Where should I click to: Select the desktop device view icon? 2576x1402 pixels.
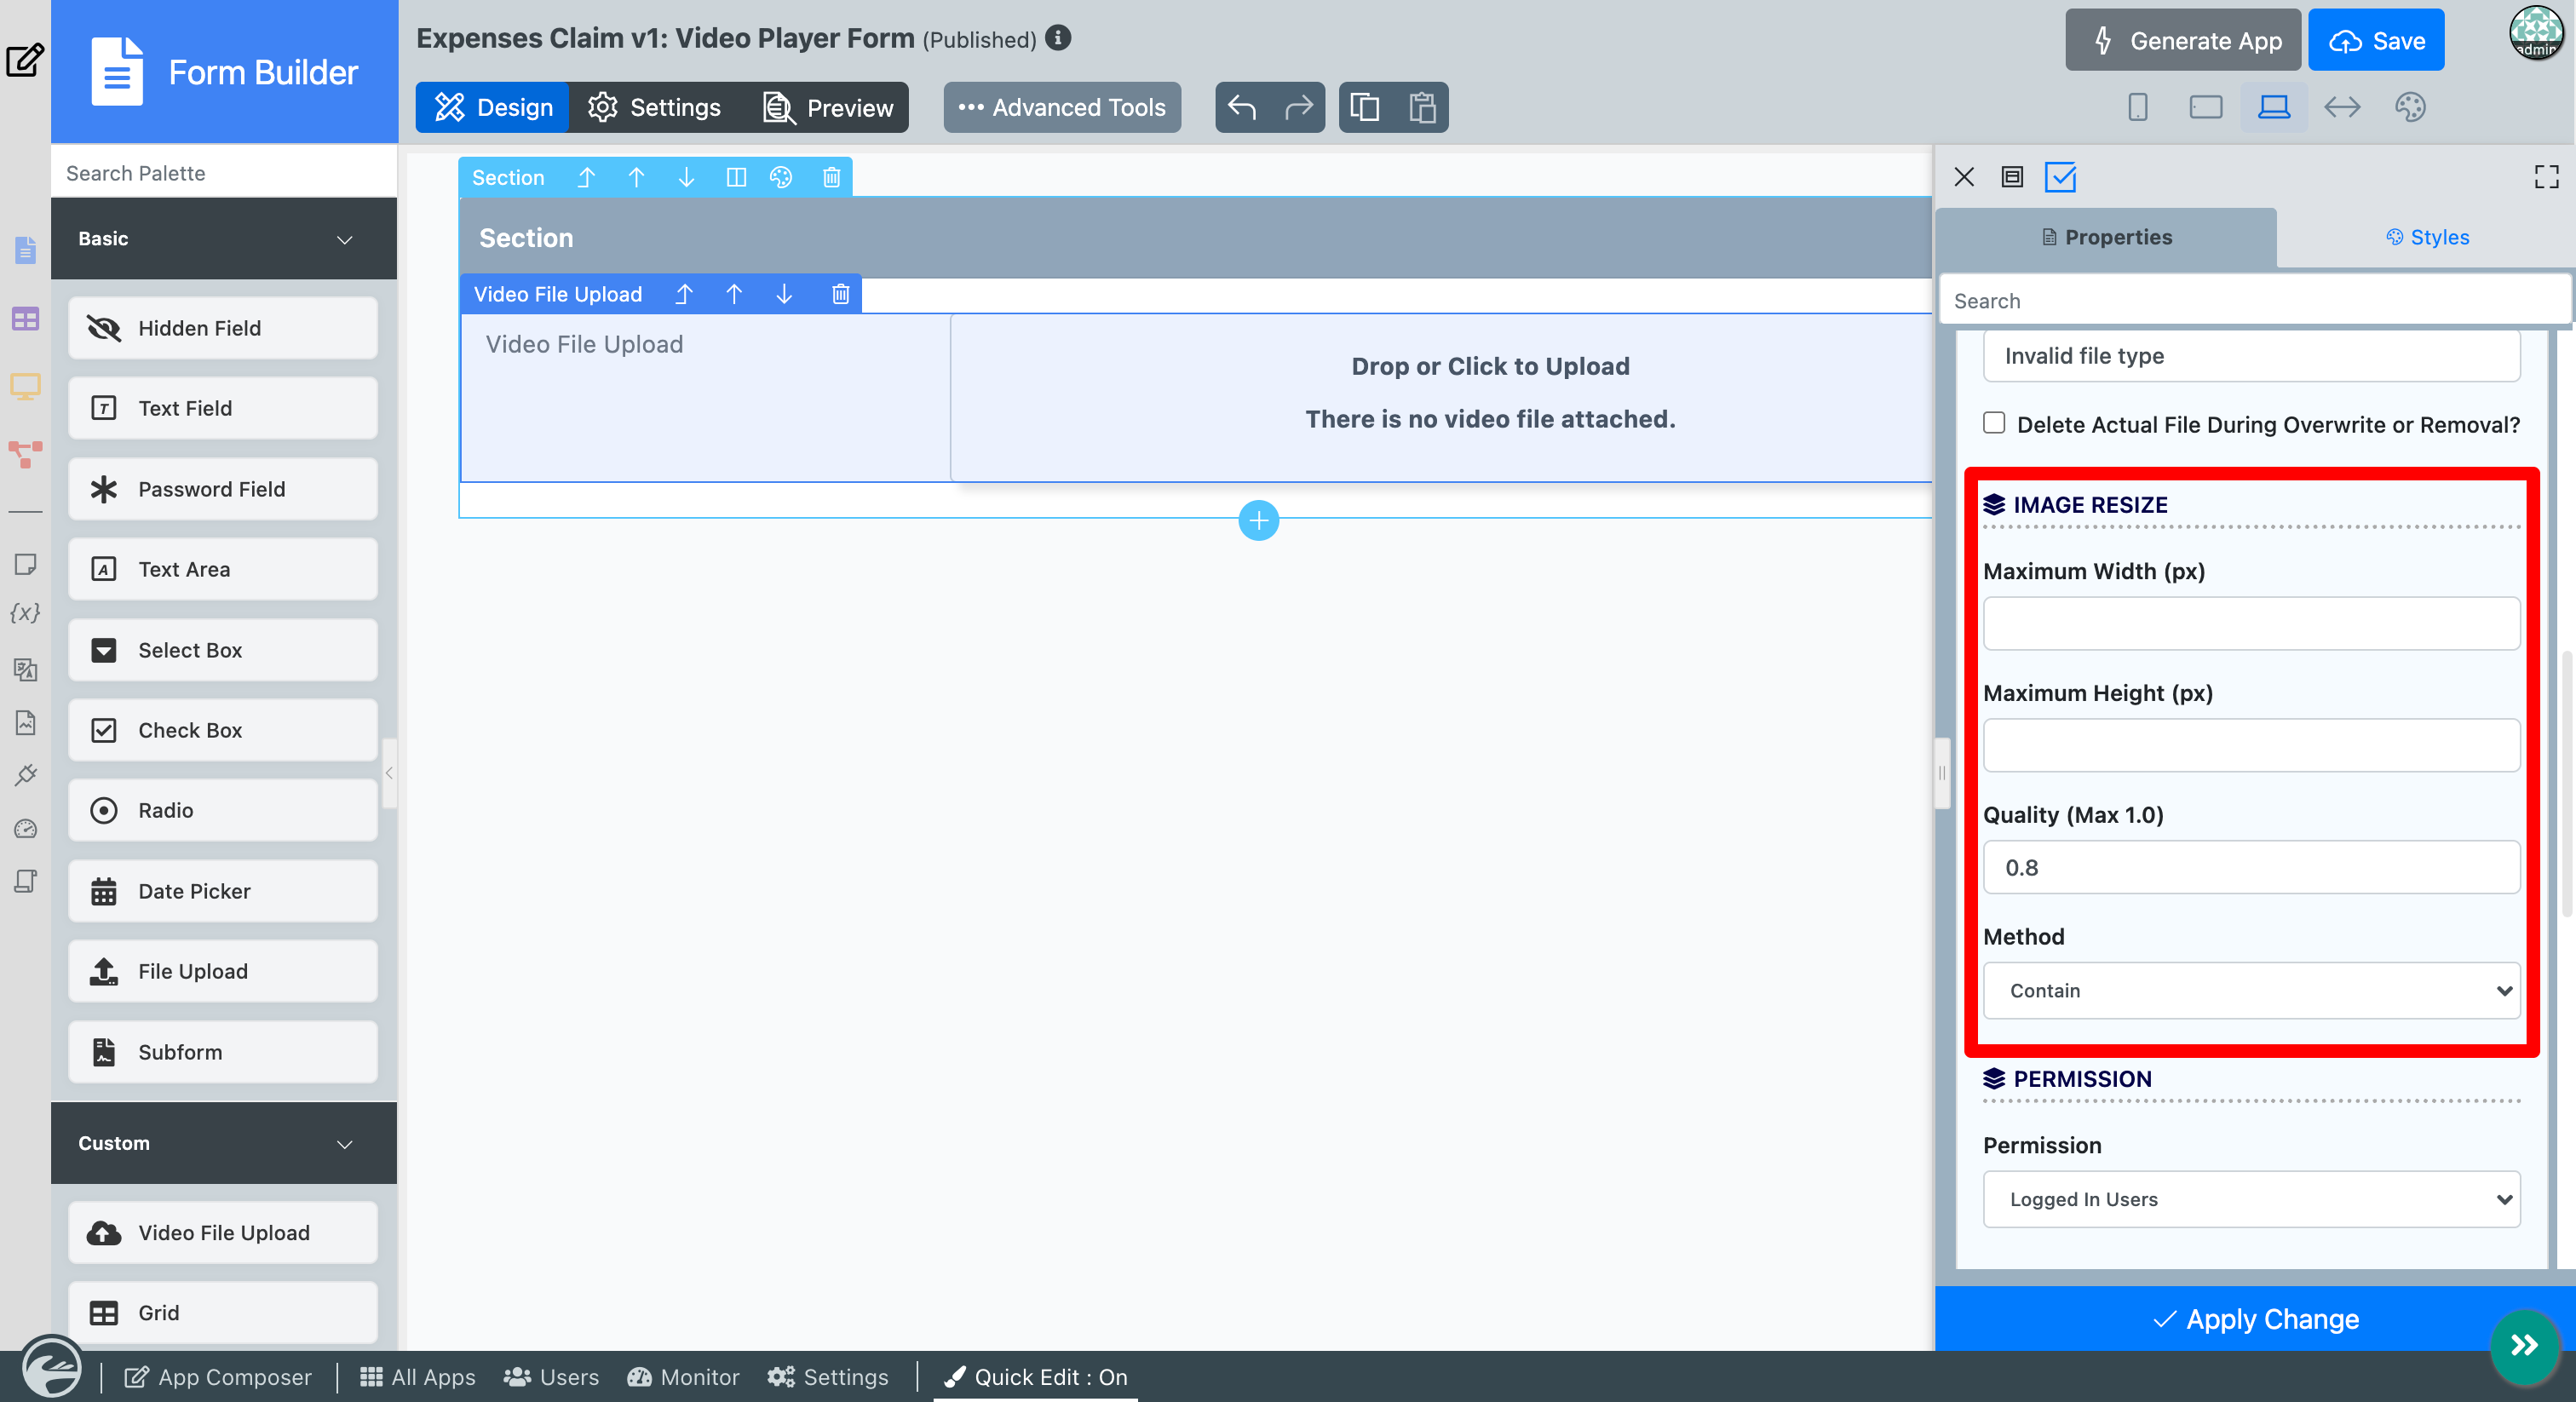[x=2273, y=107]
